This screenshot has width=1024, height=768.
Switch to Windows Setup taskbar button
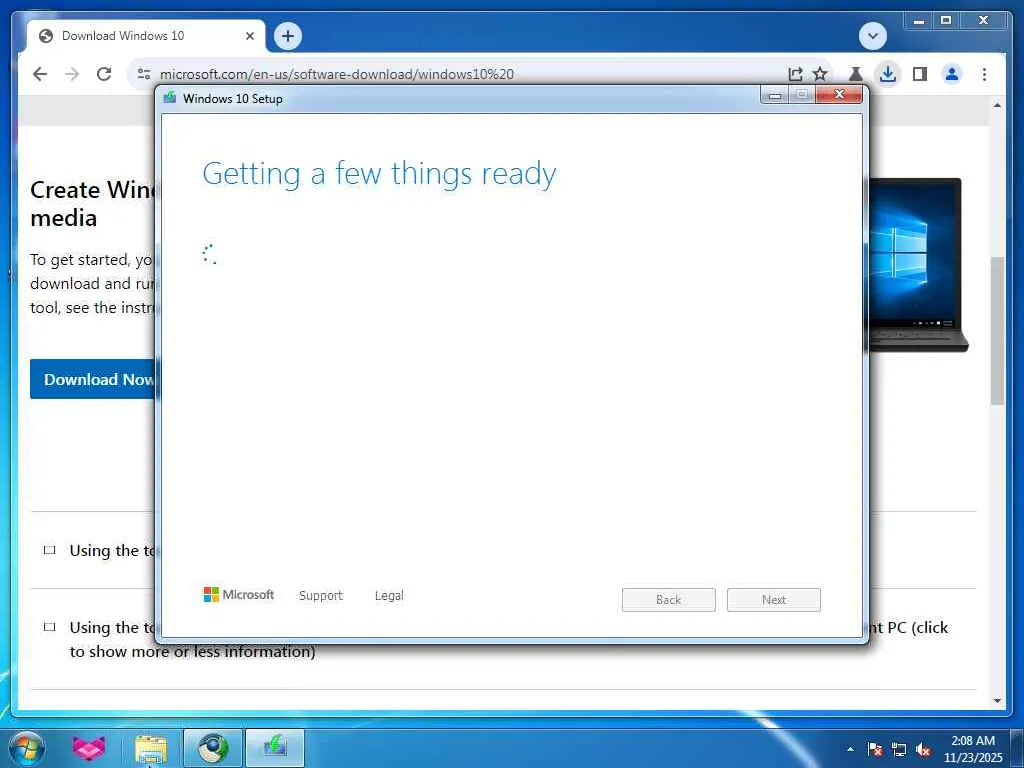275,748
